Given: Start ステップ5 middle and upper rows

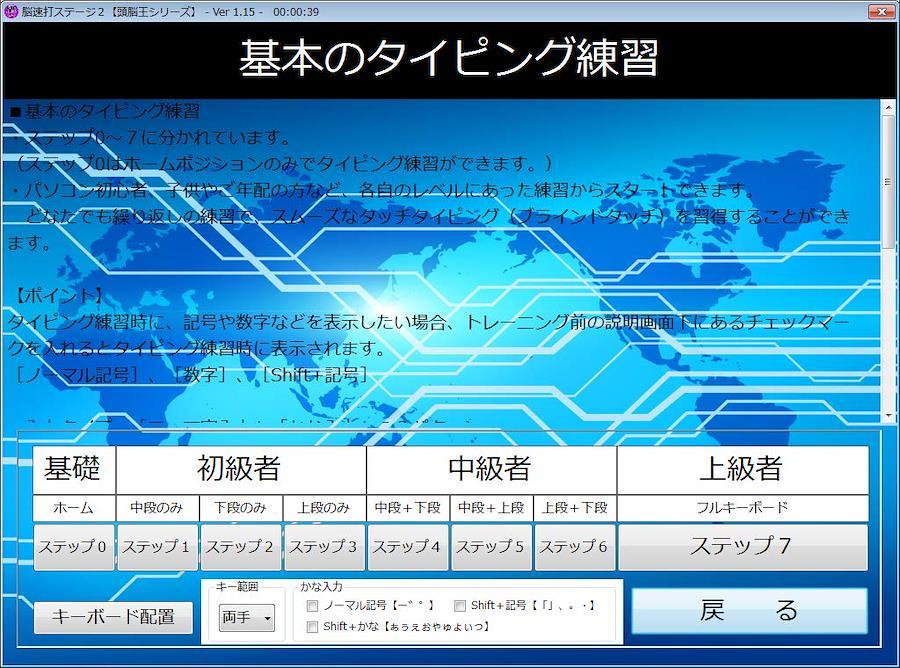Looking at the screenshot, I should 491,547.
